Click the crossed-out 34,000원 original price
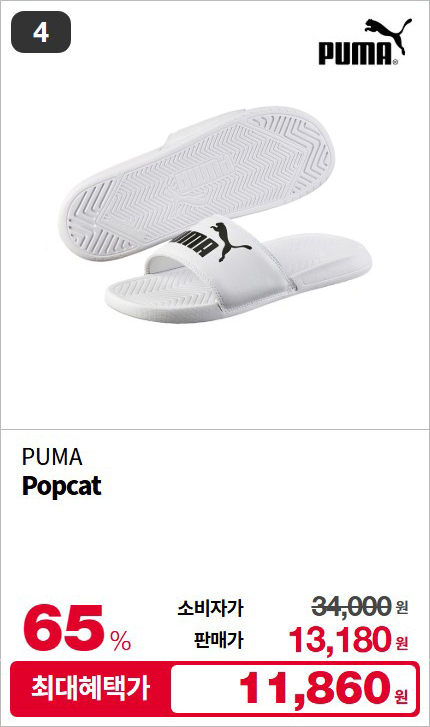Viewport: 430px width, 727px height. 360,606
